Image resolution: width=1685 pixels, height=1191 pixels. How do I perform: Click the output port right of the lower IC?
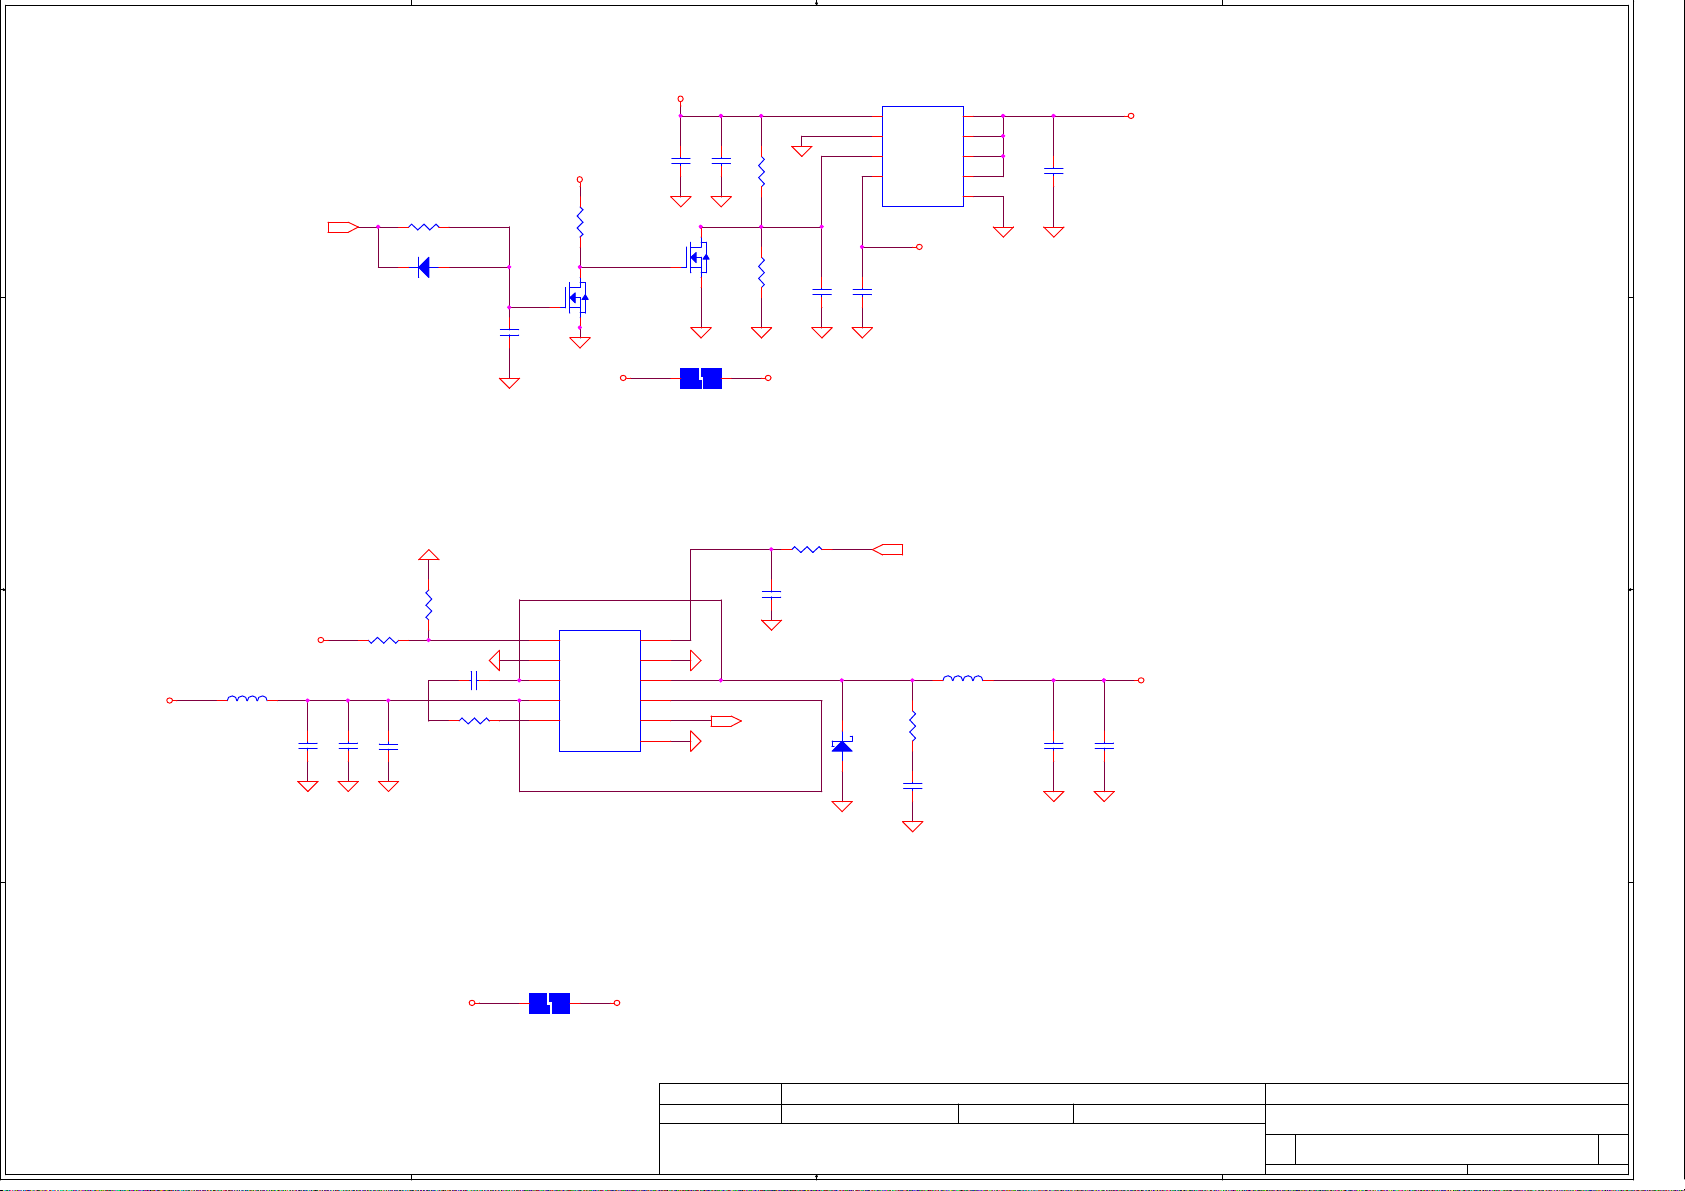click(727, 720)
